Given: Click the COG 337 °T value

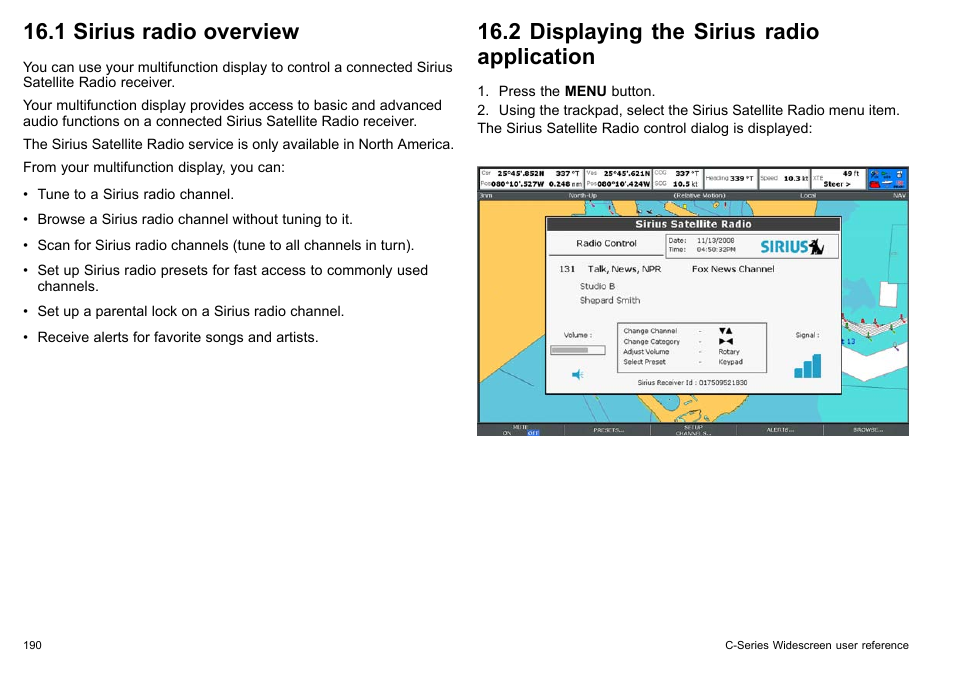Looking at the screenshot, I should point(686,173).
